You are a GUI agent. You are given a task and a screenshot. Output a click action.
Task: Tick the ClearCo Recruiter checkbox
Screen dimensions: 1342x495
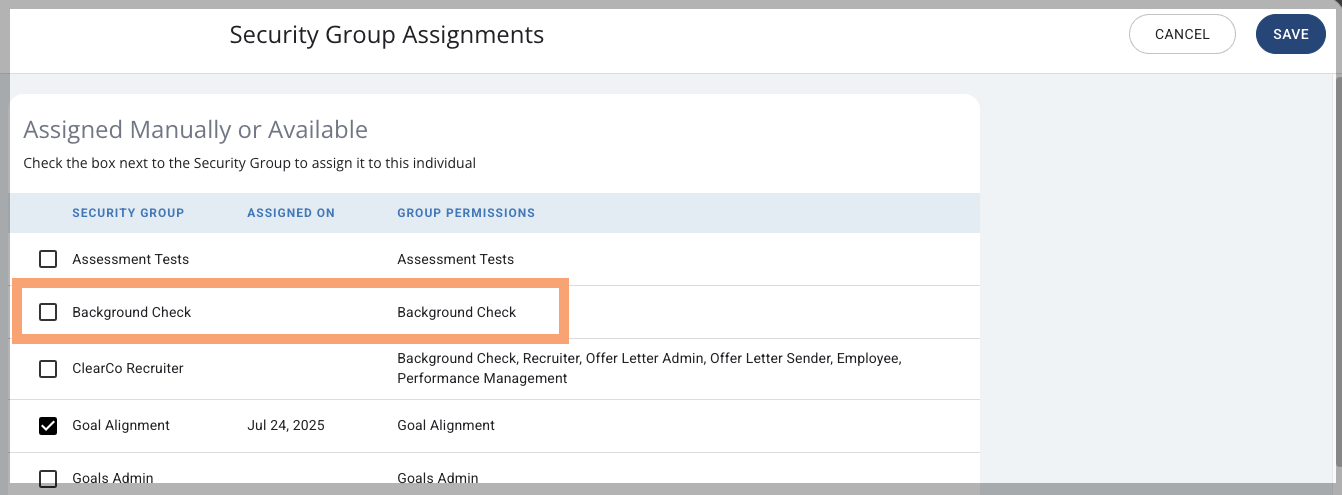point(48,368)
